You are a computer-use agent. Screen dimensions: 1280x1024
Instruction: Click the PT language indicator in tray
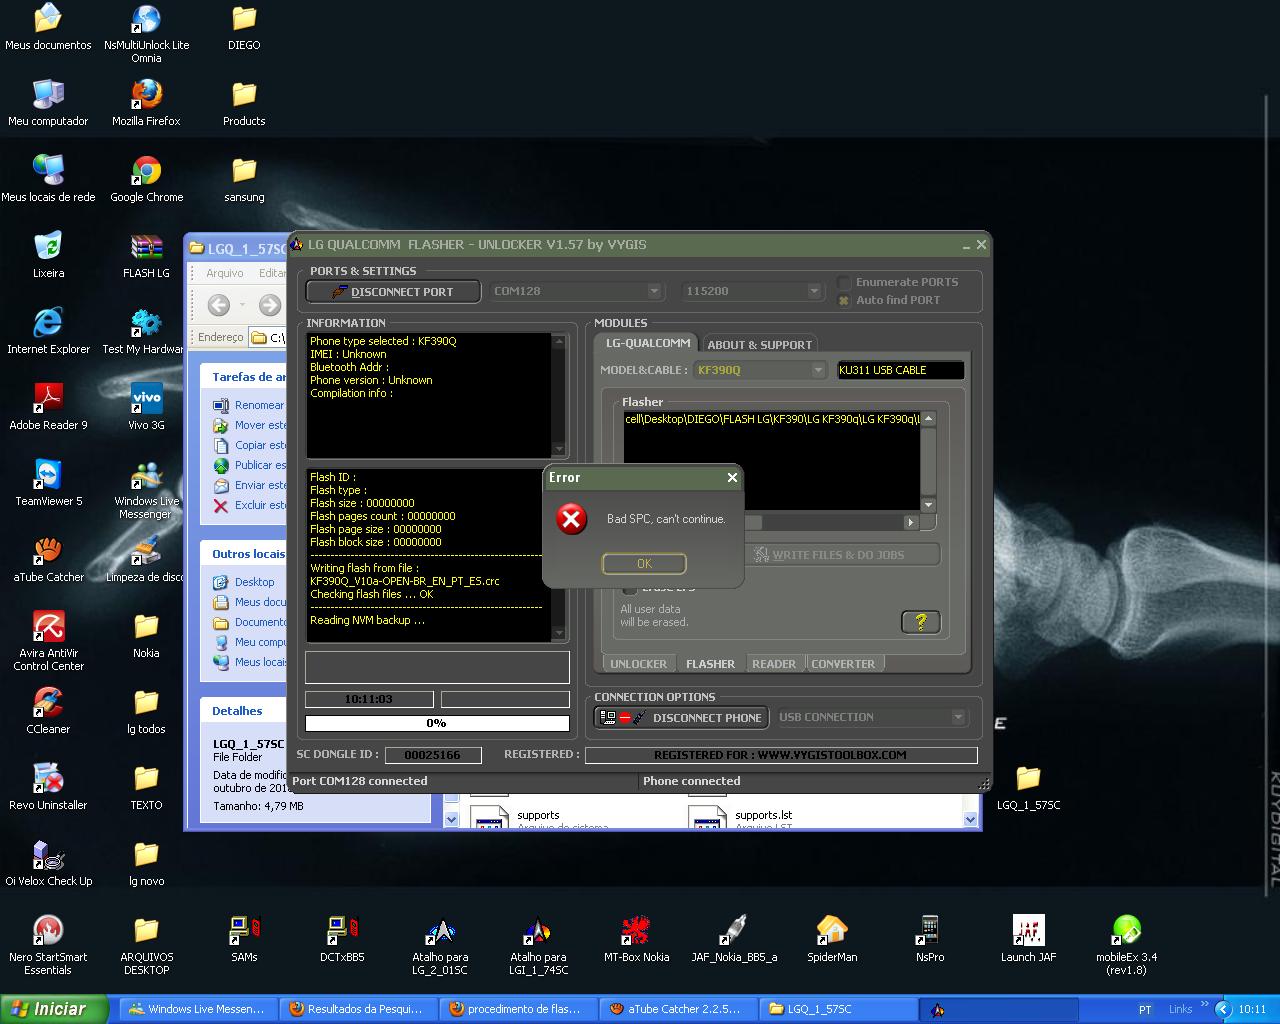point(1145,1009)
